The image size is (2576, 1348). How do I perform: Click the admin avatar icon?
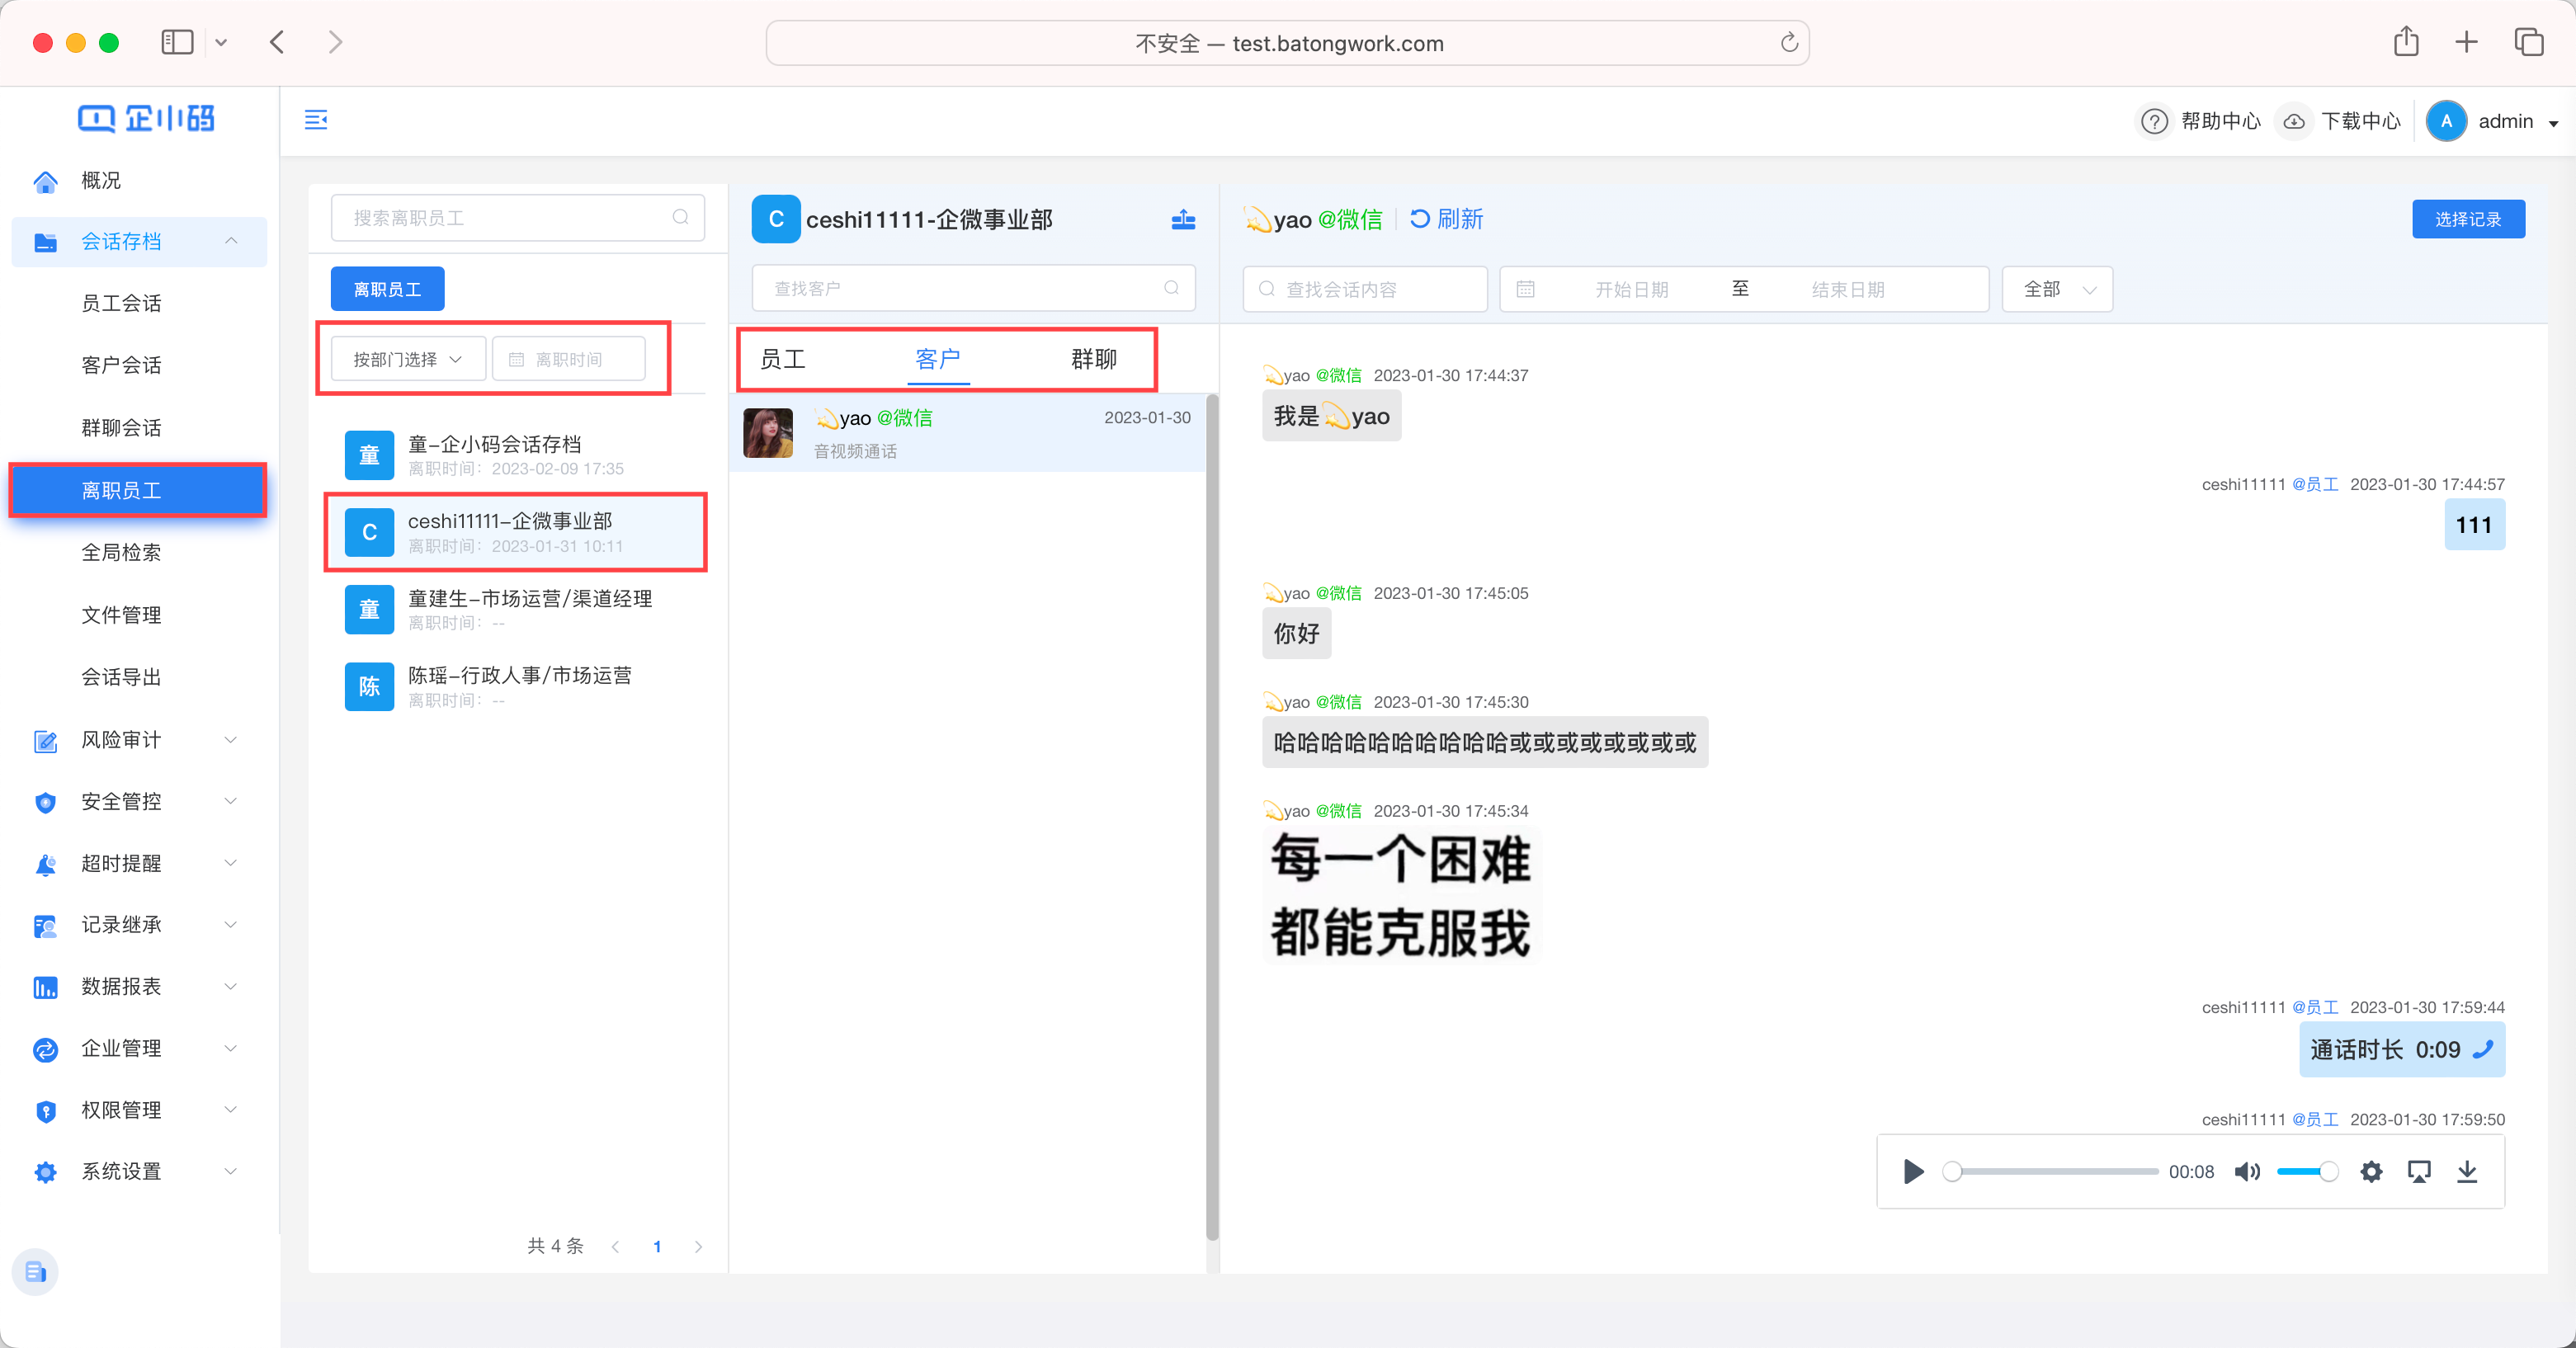pos(2446,121)
